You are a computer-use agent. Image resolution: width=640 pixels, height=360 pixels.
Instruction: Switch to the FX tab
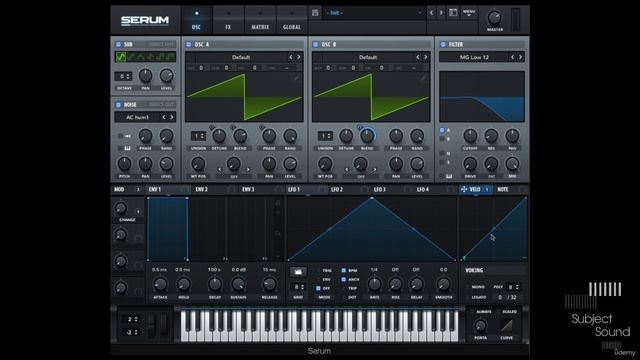point(228,20)
